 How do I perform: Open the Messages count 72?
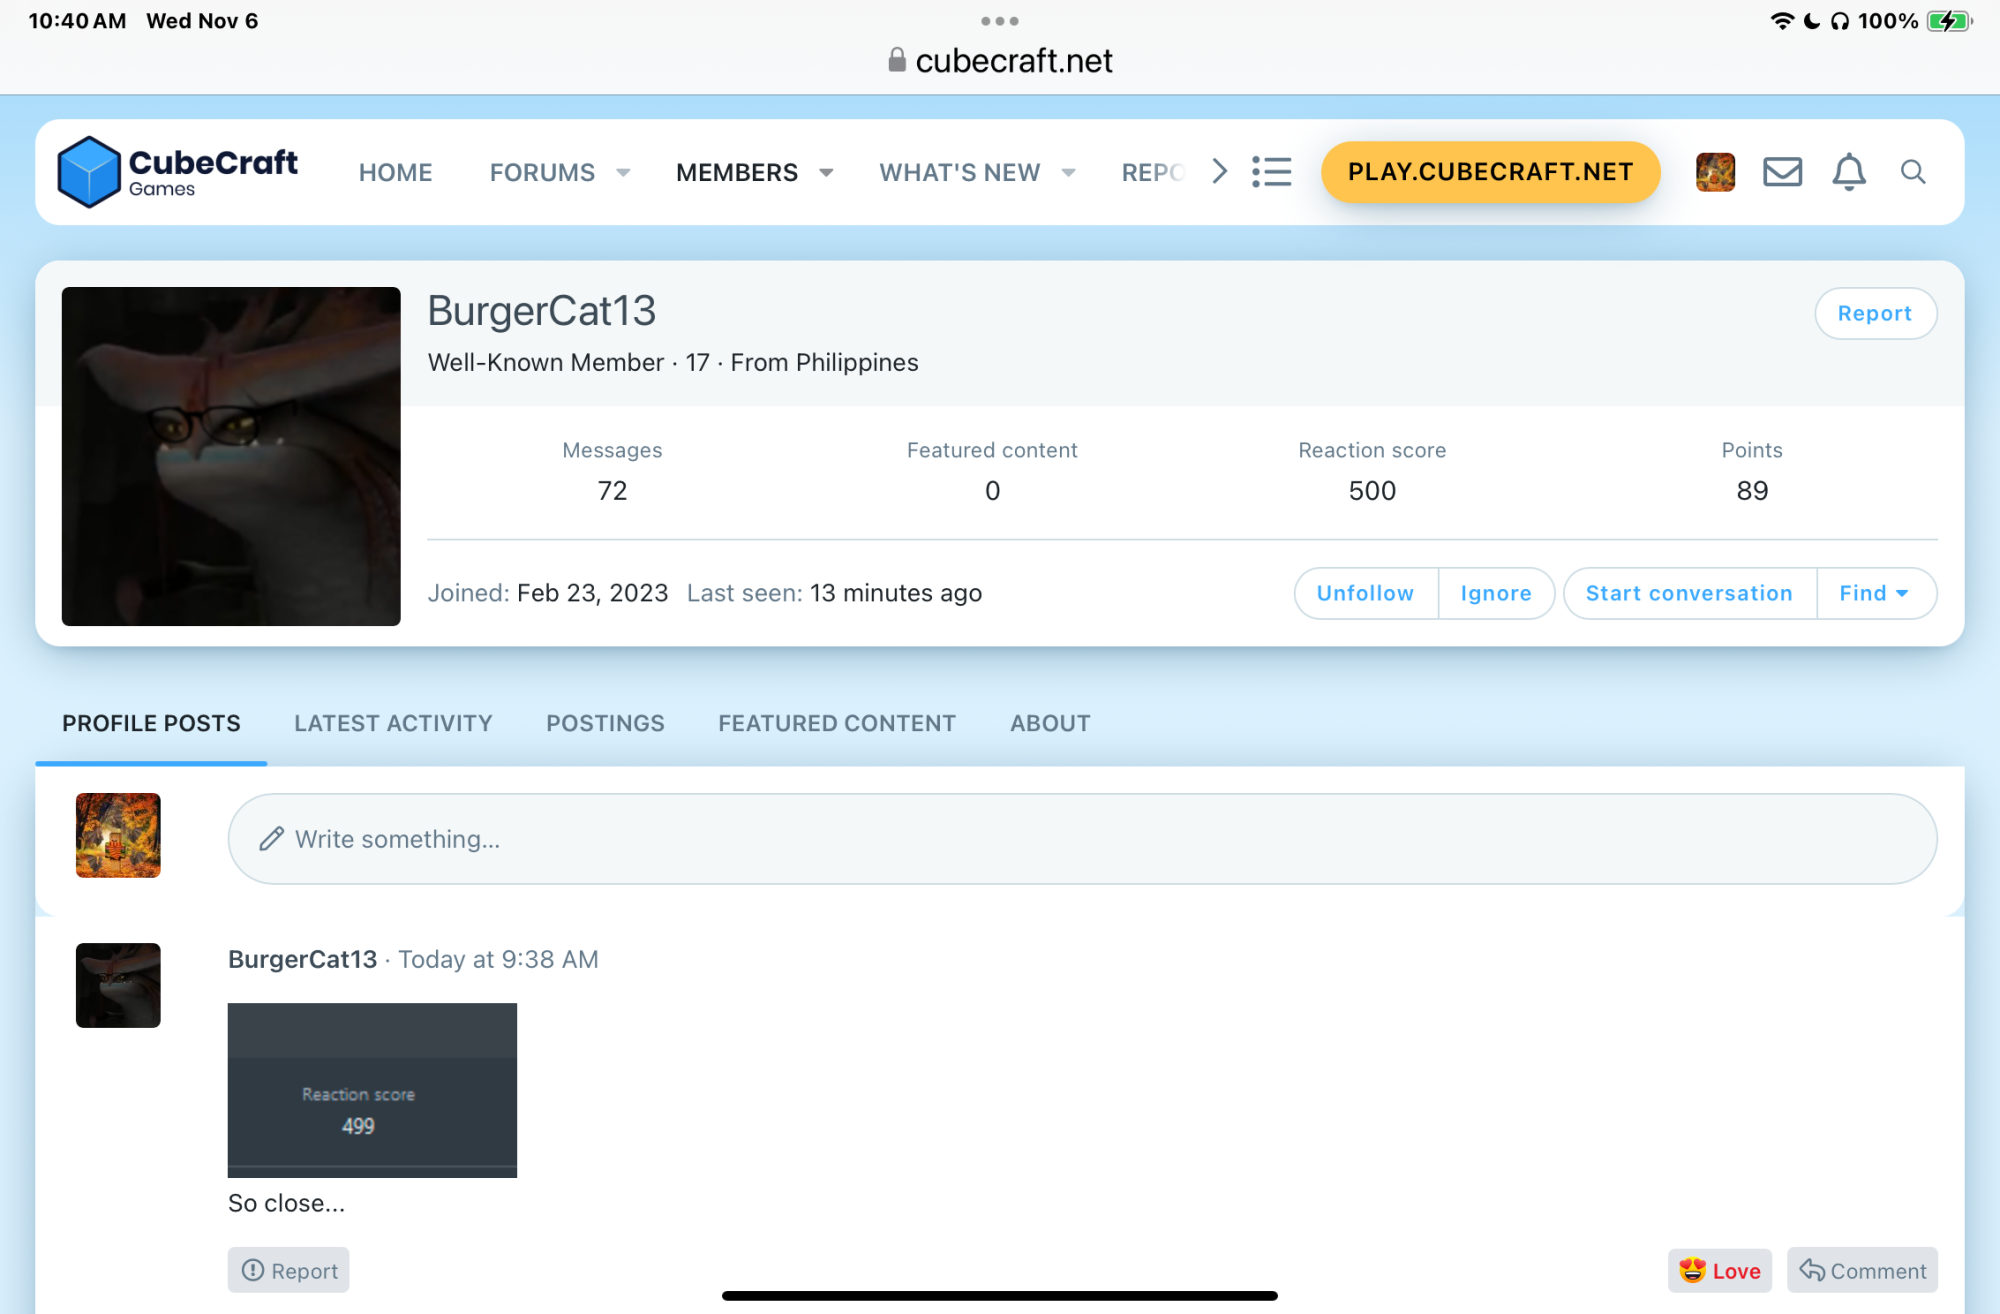(612, 490)
